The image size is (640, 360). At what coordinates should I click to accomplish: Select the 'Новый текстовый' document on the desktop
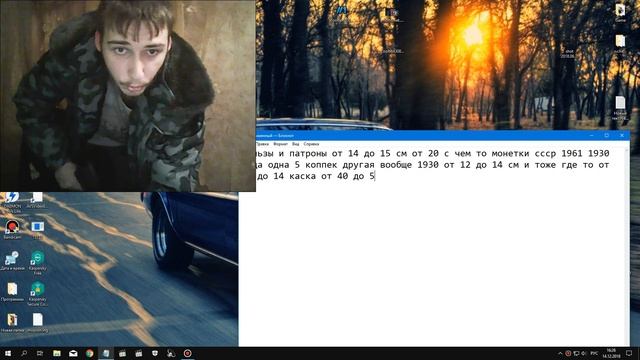tap(620, 108)
